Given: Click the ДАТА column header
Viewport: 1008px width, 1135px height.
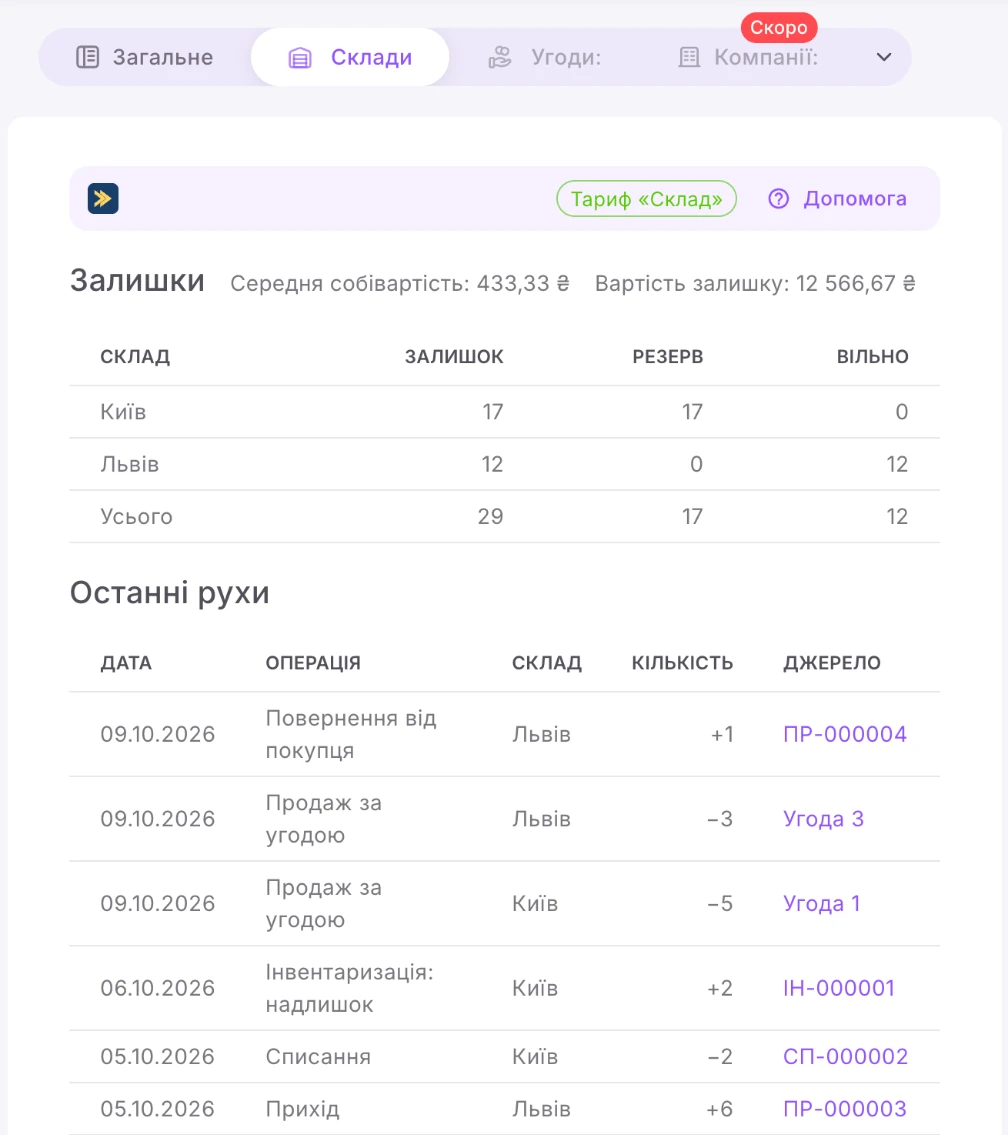Looking at the screenshot, I should coord(126,663).
